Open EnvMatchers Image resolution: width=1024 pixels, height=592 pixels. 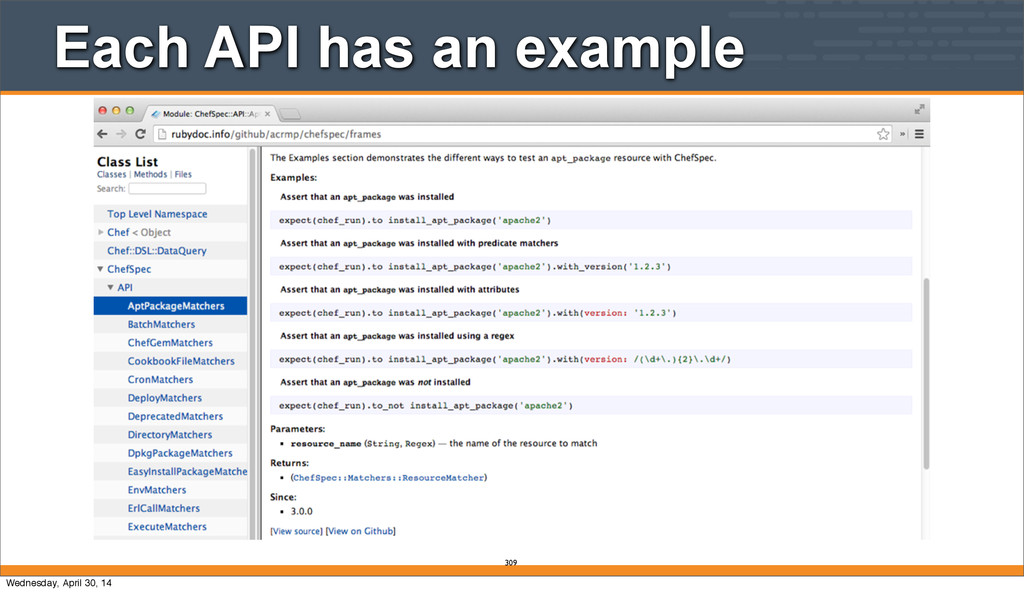click(157, 489)
